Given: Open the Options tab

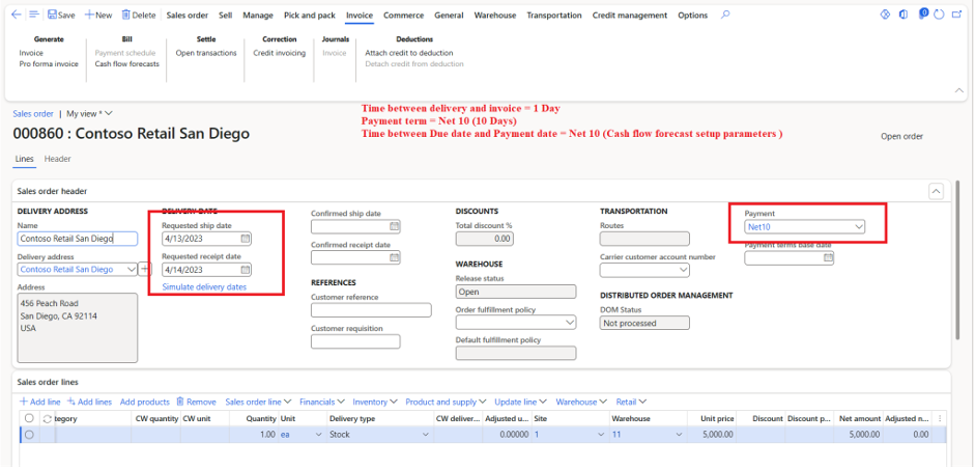Looking at the screenshot, I should pyautogui.click(x=692, y=15).
